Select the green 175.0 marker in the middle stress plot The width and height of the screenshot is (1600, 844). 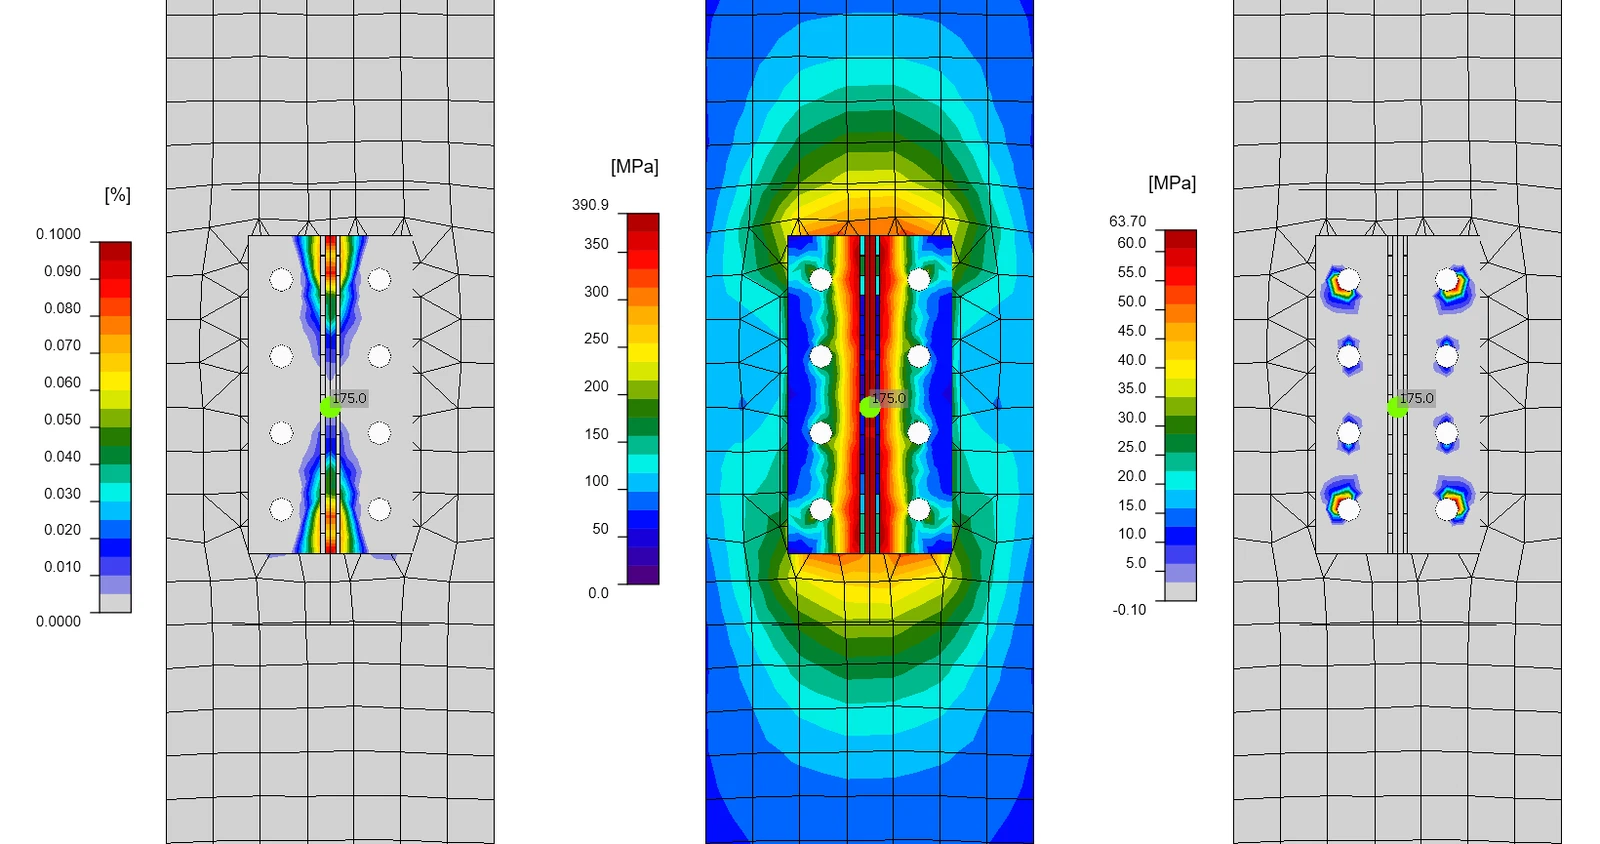[x=870, y=407]
